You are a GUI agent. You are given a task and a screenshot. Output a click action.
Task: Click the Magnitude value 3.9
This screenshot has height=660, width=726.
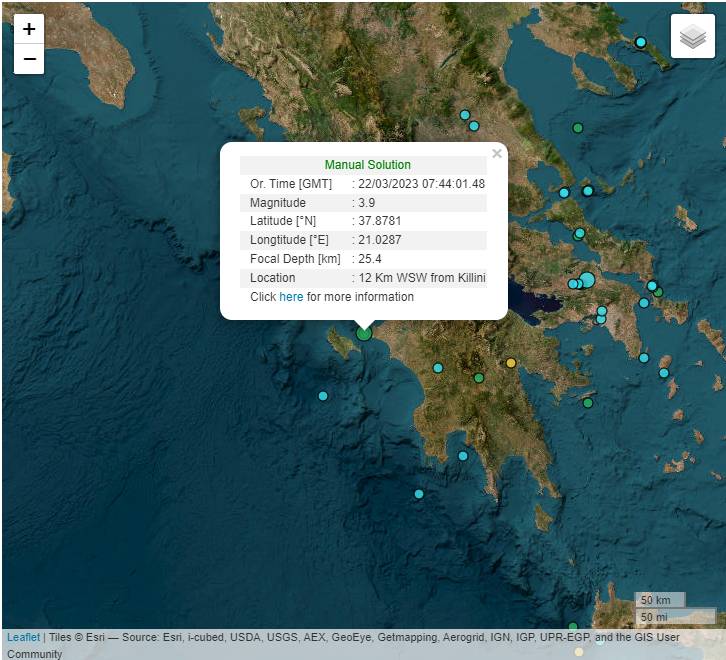(x=367, y=203)
